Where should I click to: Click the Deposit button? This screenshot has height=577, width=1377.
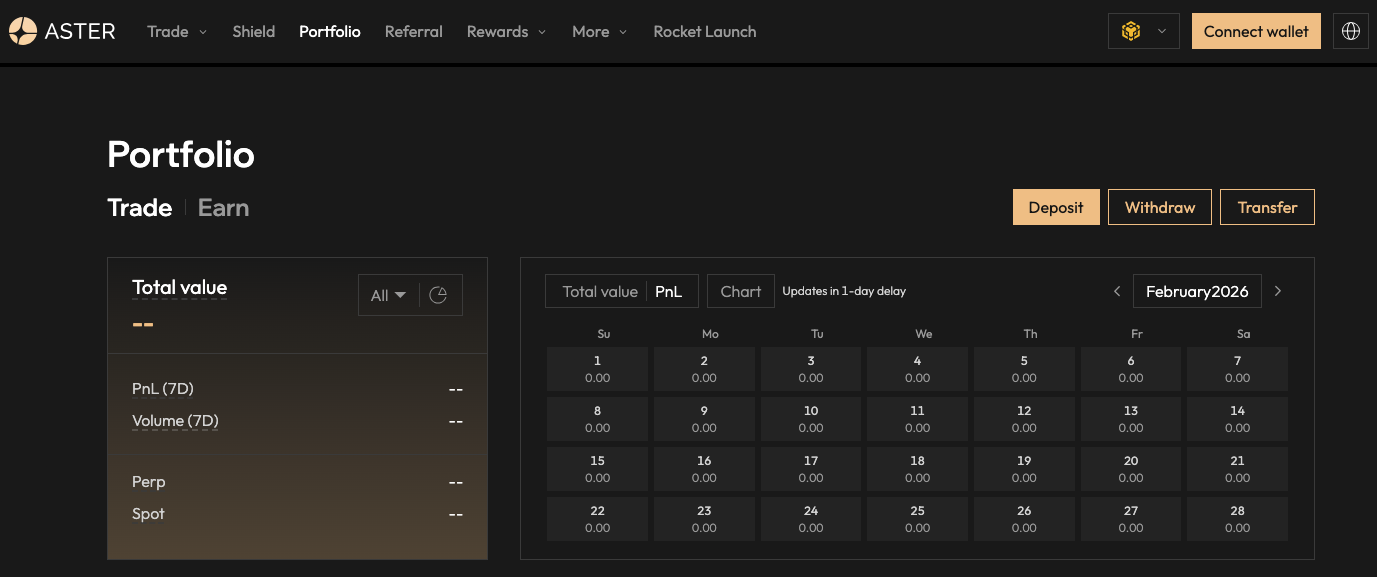click(1056, 207)
